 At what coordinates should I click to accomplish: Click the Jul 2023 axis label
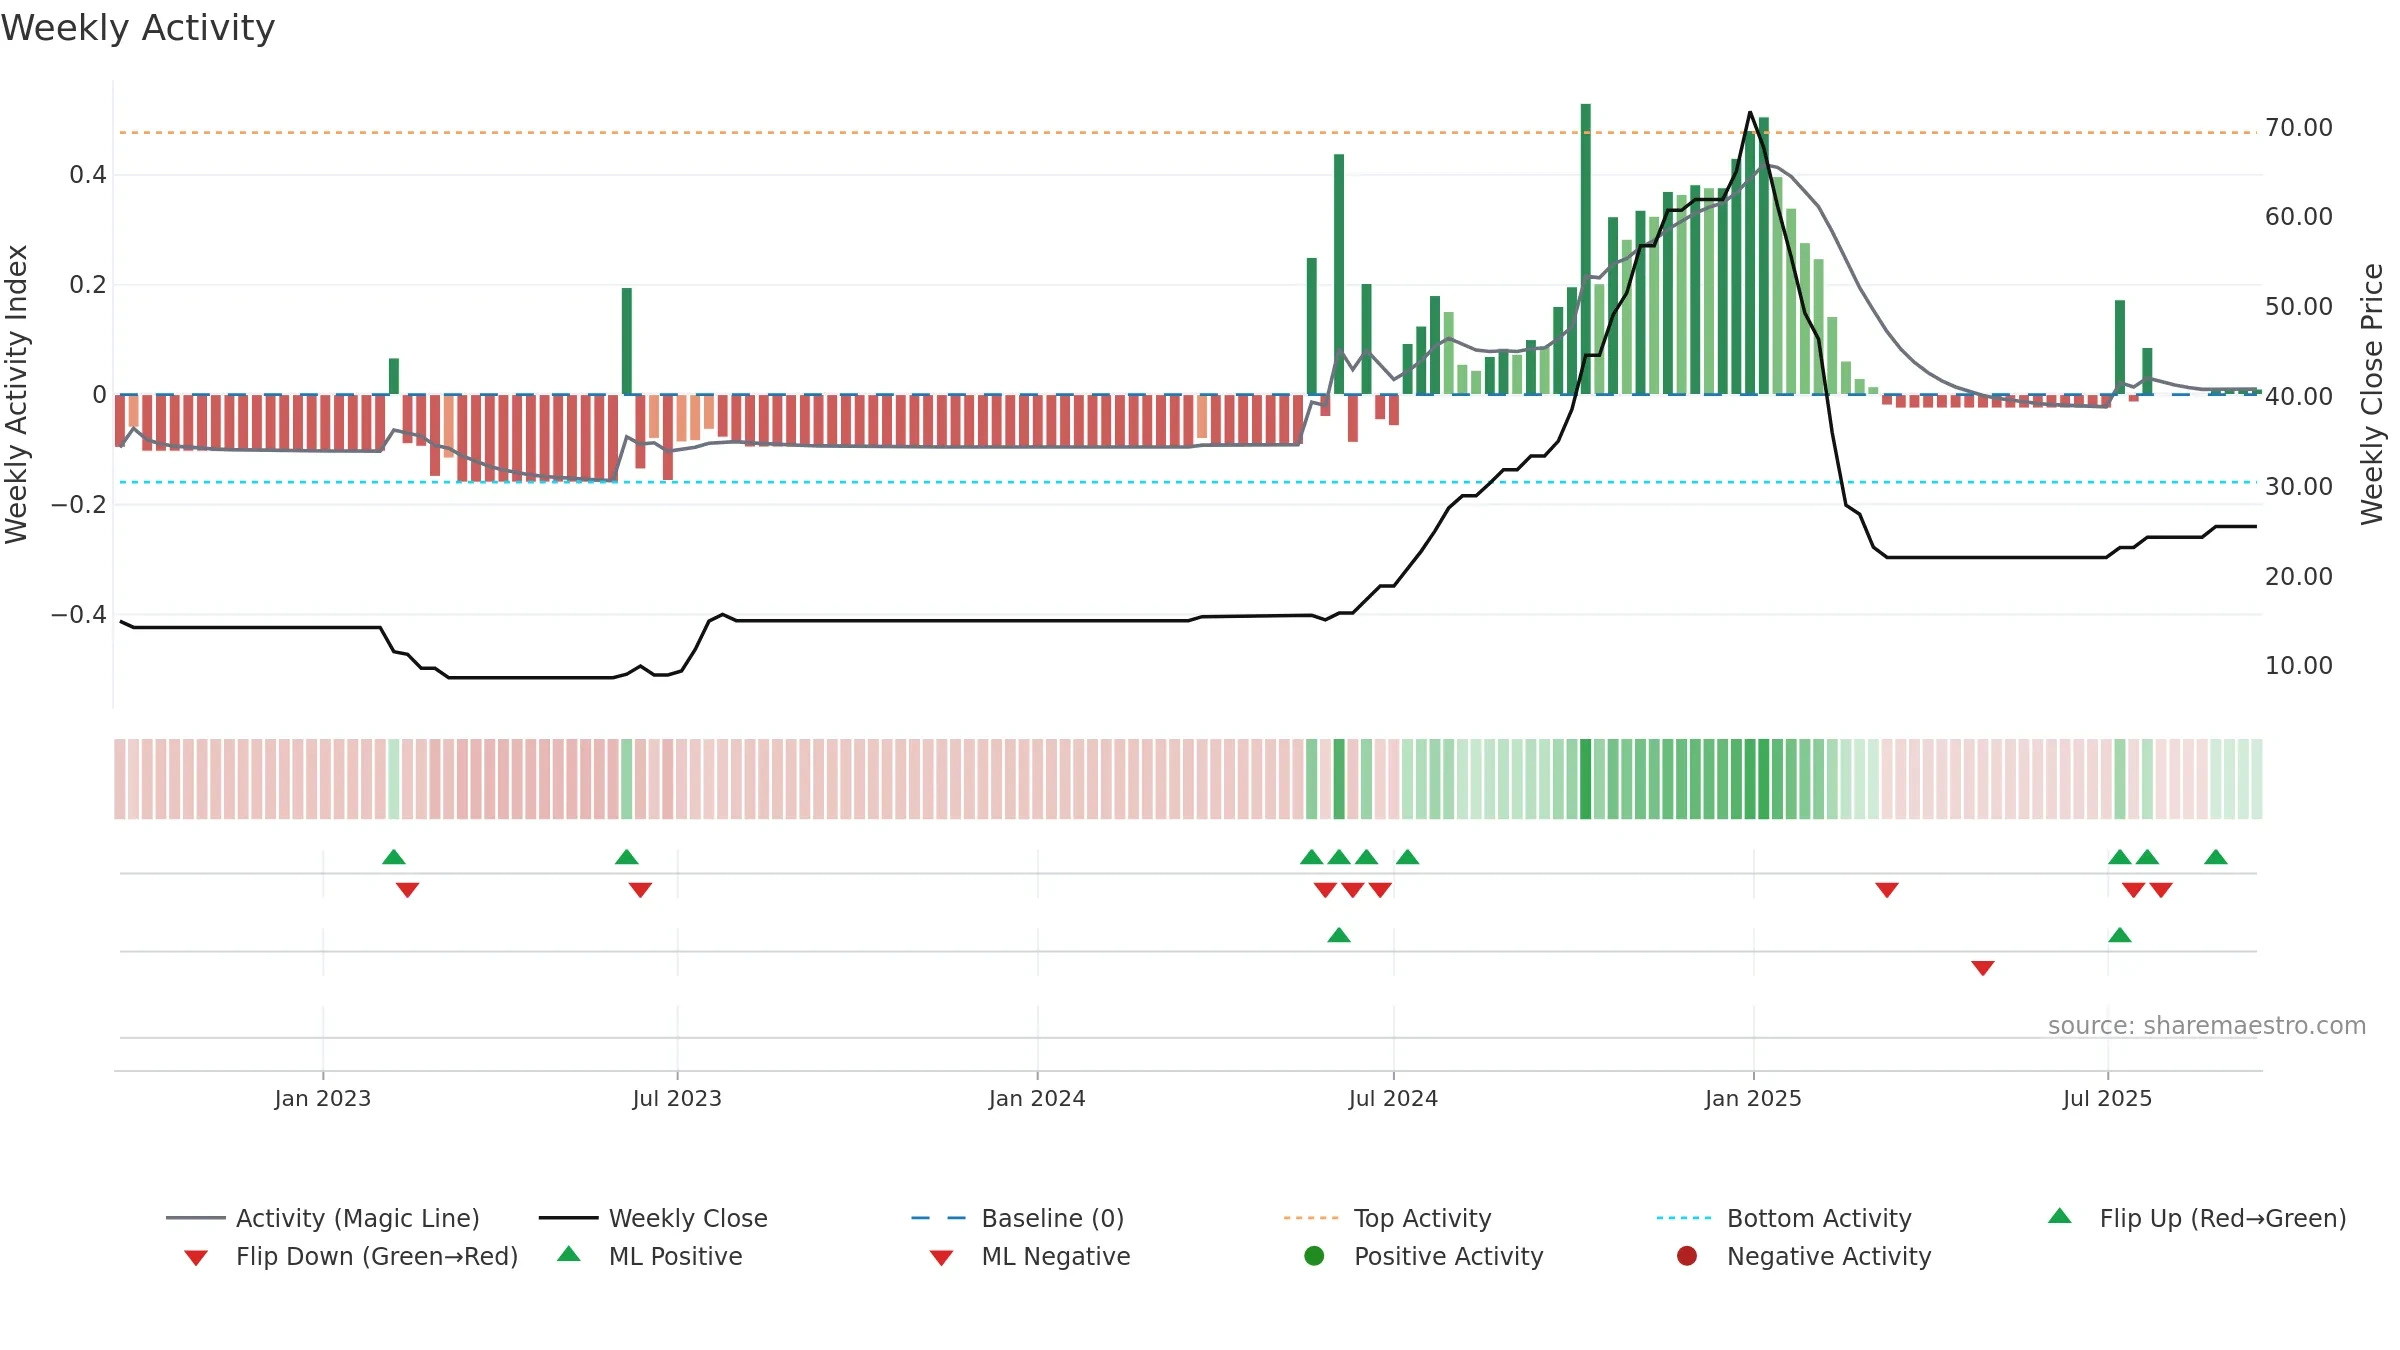click(x=677, y=1098)
